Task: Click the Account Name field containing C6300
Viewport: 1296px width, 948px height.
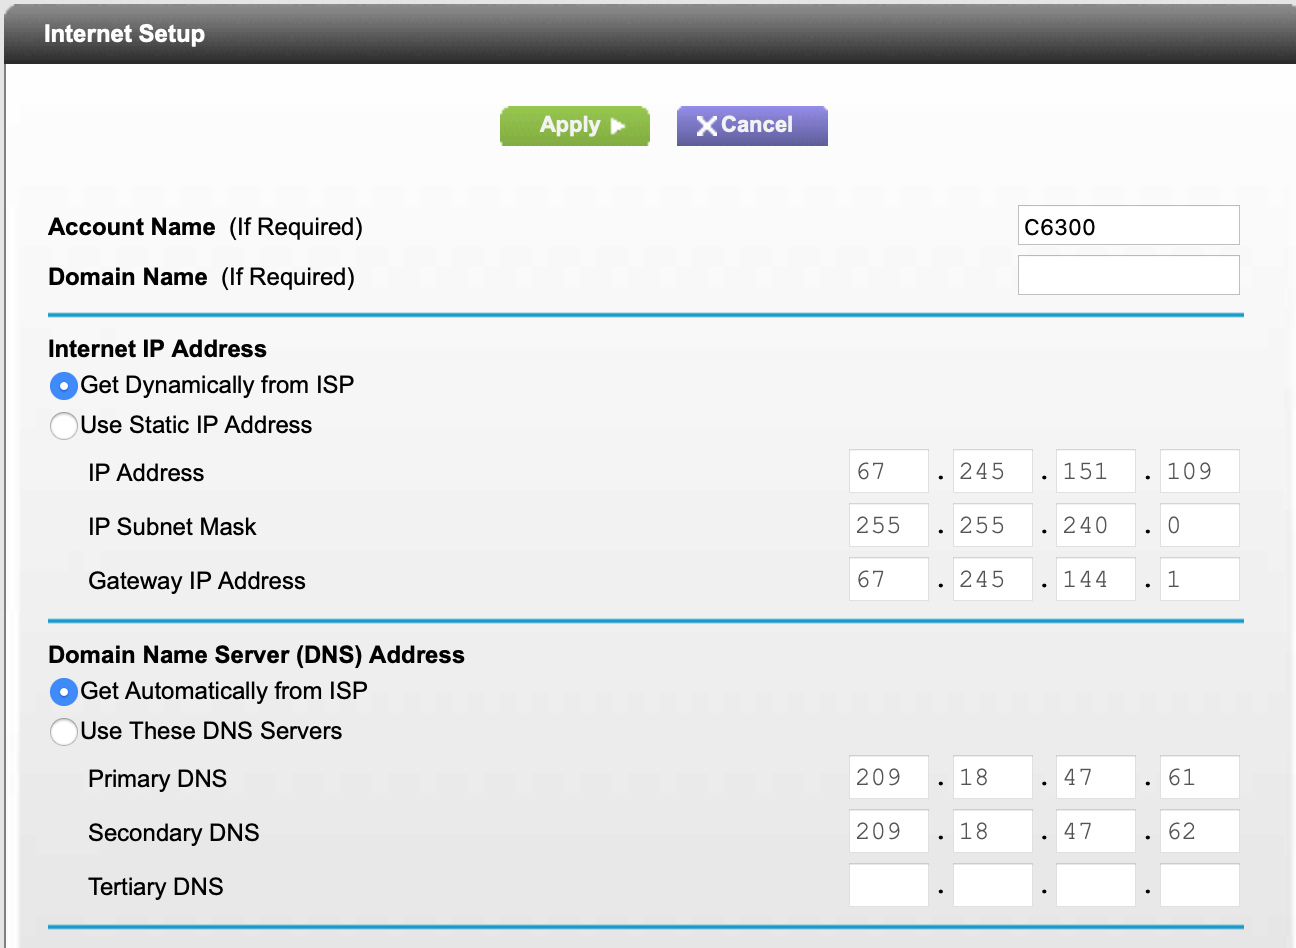Action: pyautogui.click(x=1128, y=225)
